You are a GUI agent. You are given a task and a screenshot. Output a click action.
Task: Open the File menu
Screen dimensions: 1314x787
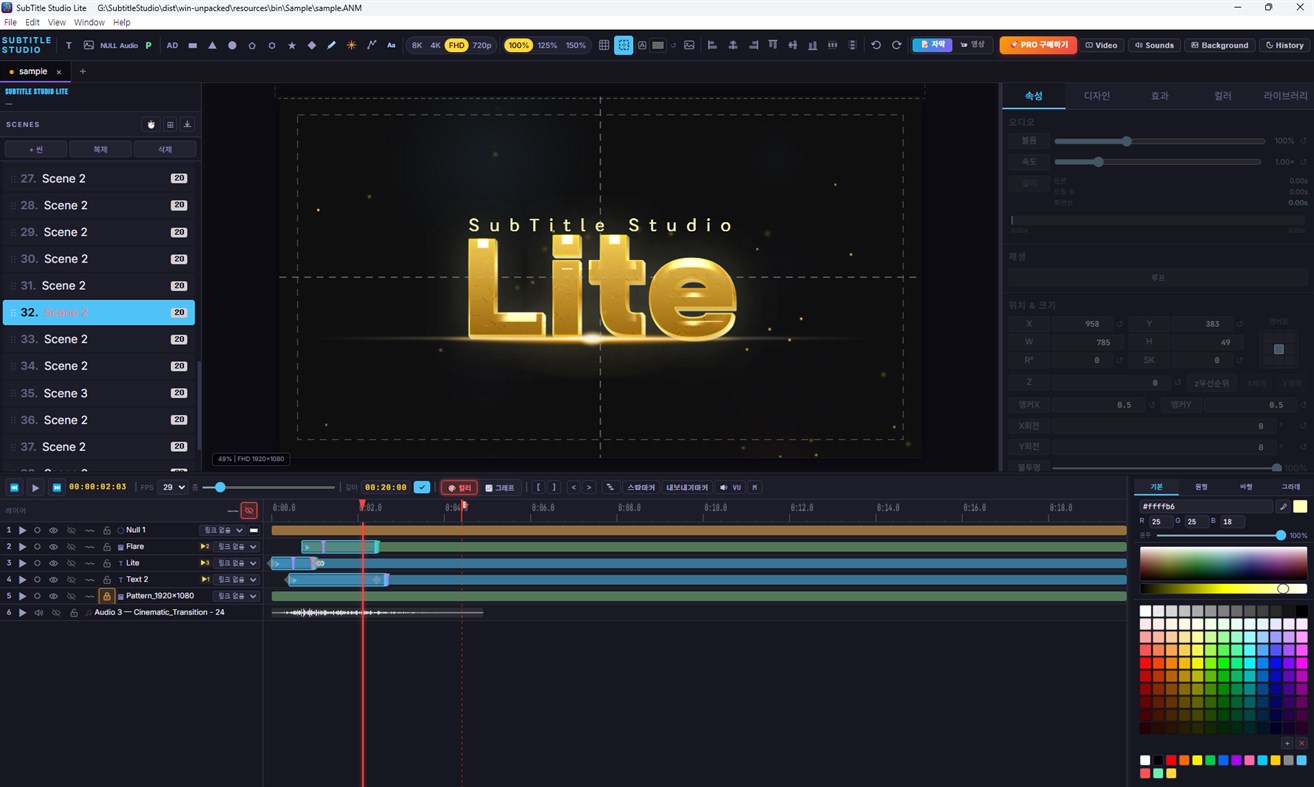pyautogui.click(x=10, y=22)
